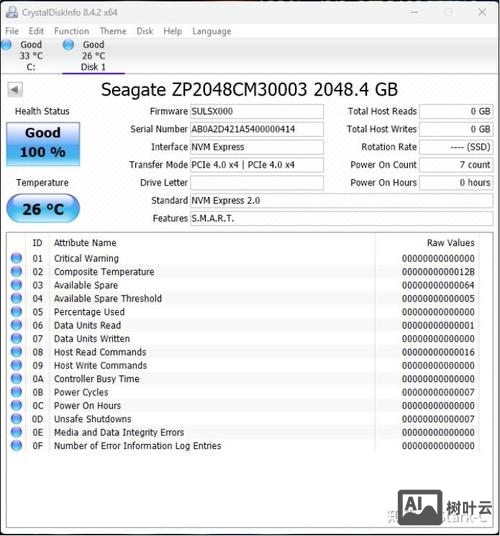
Task: Open the Theme menu
Action: click(x=113, y=31)
